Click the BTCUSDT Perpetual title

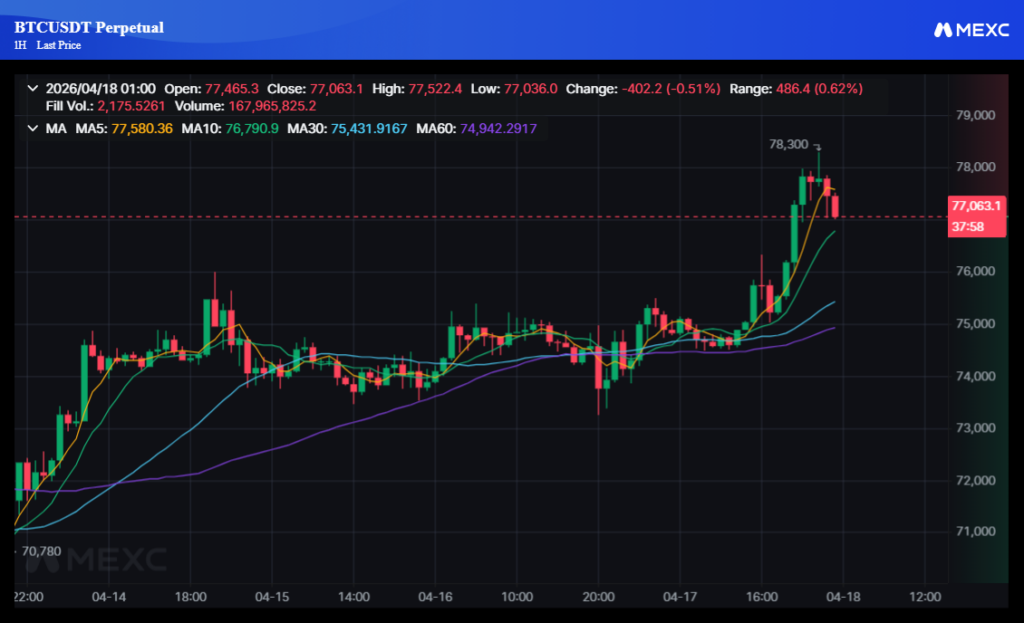[x=88, y=27]
